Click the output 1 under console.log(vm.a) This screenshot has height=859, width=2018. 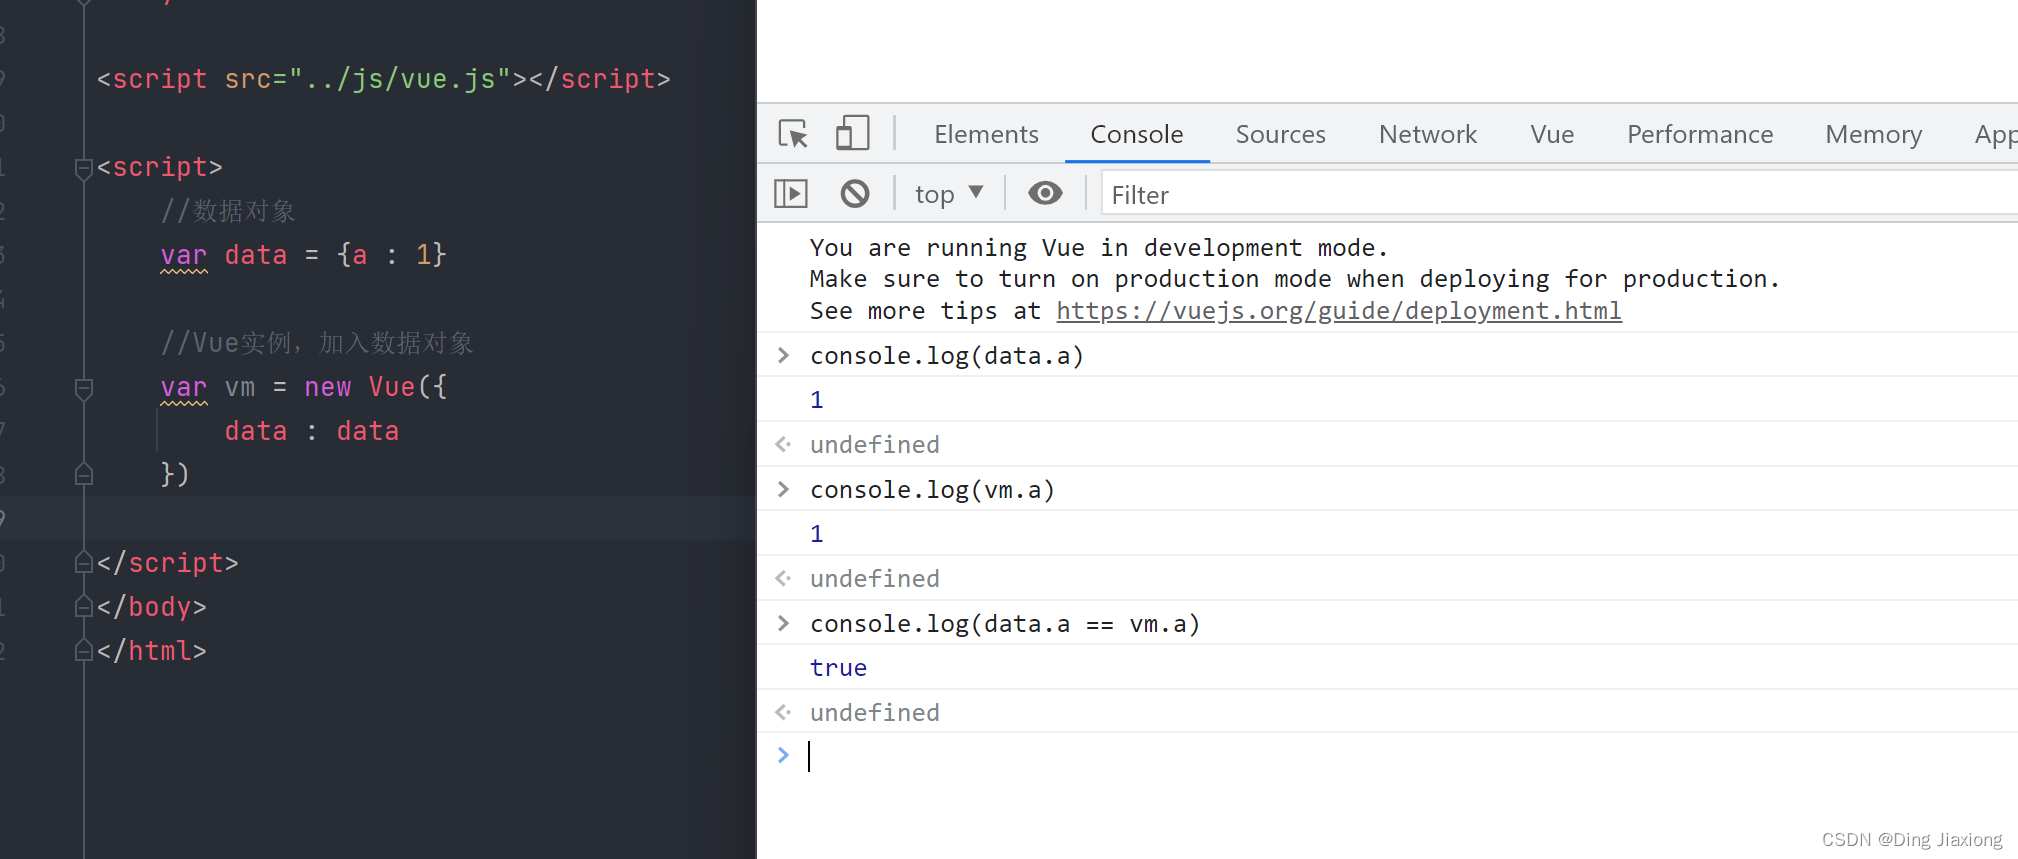[817, 534]
